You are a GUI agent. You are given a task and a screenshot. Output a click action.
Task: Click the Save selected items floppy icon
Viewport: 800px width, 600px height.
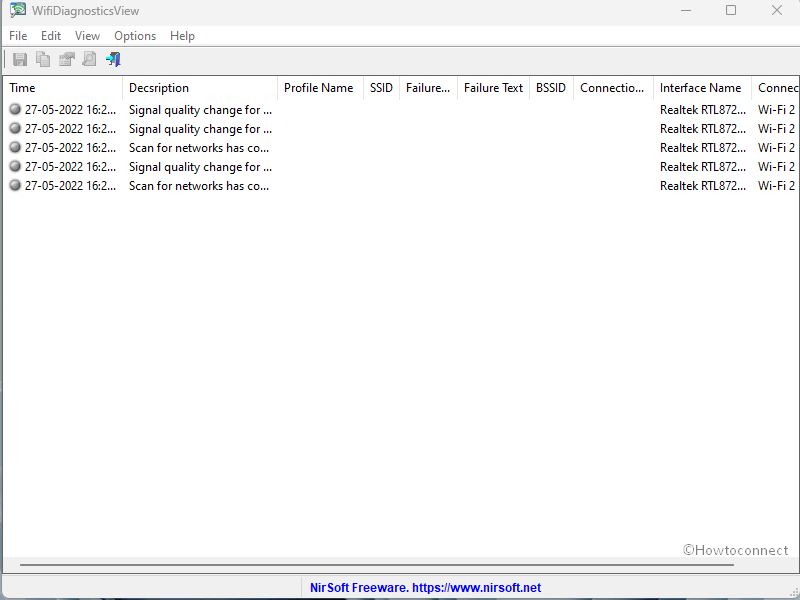(20, 59)
